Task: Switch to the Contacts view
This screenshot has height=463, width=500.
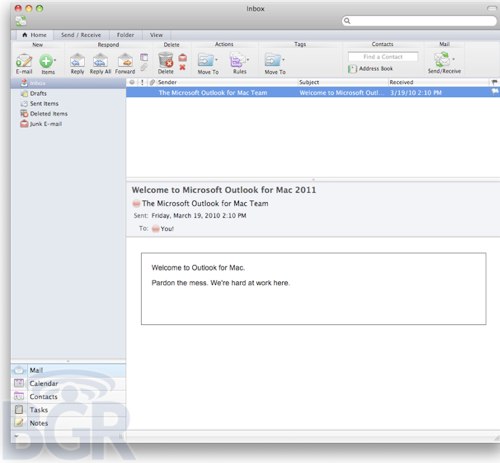Action: (x=68, y=397)
